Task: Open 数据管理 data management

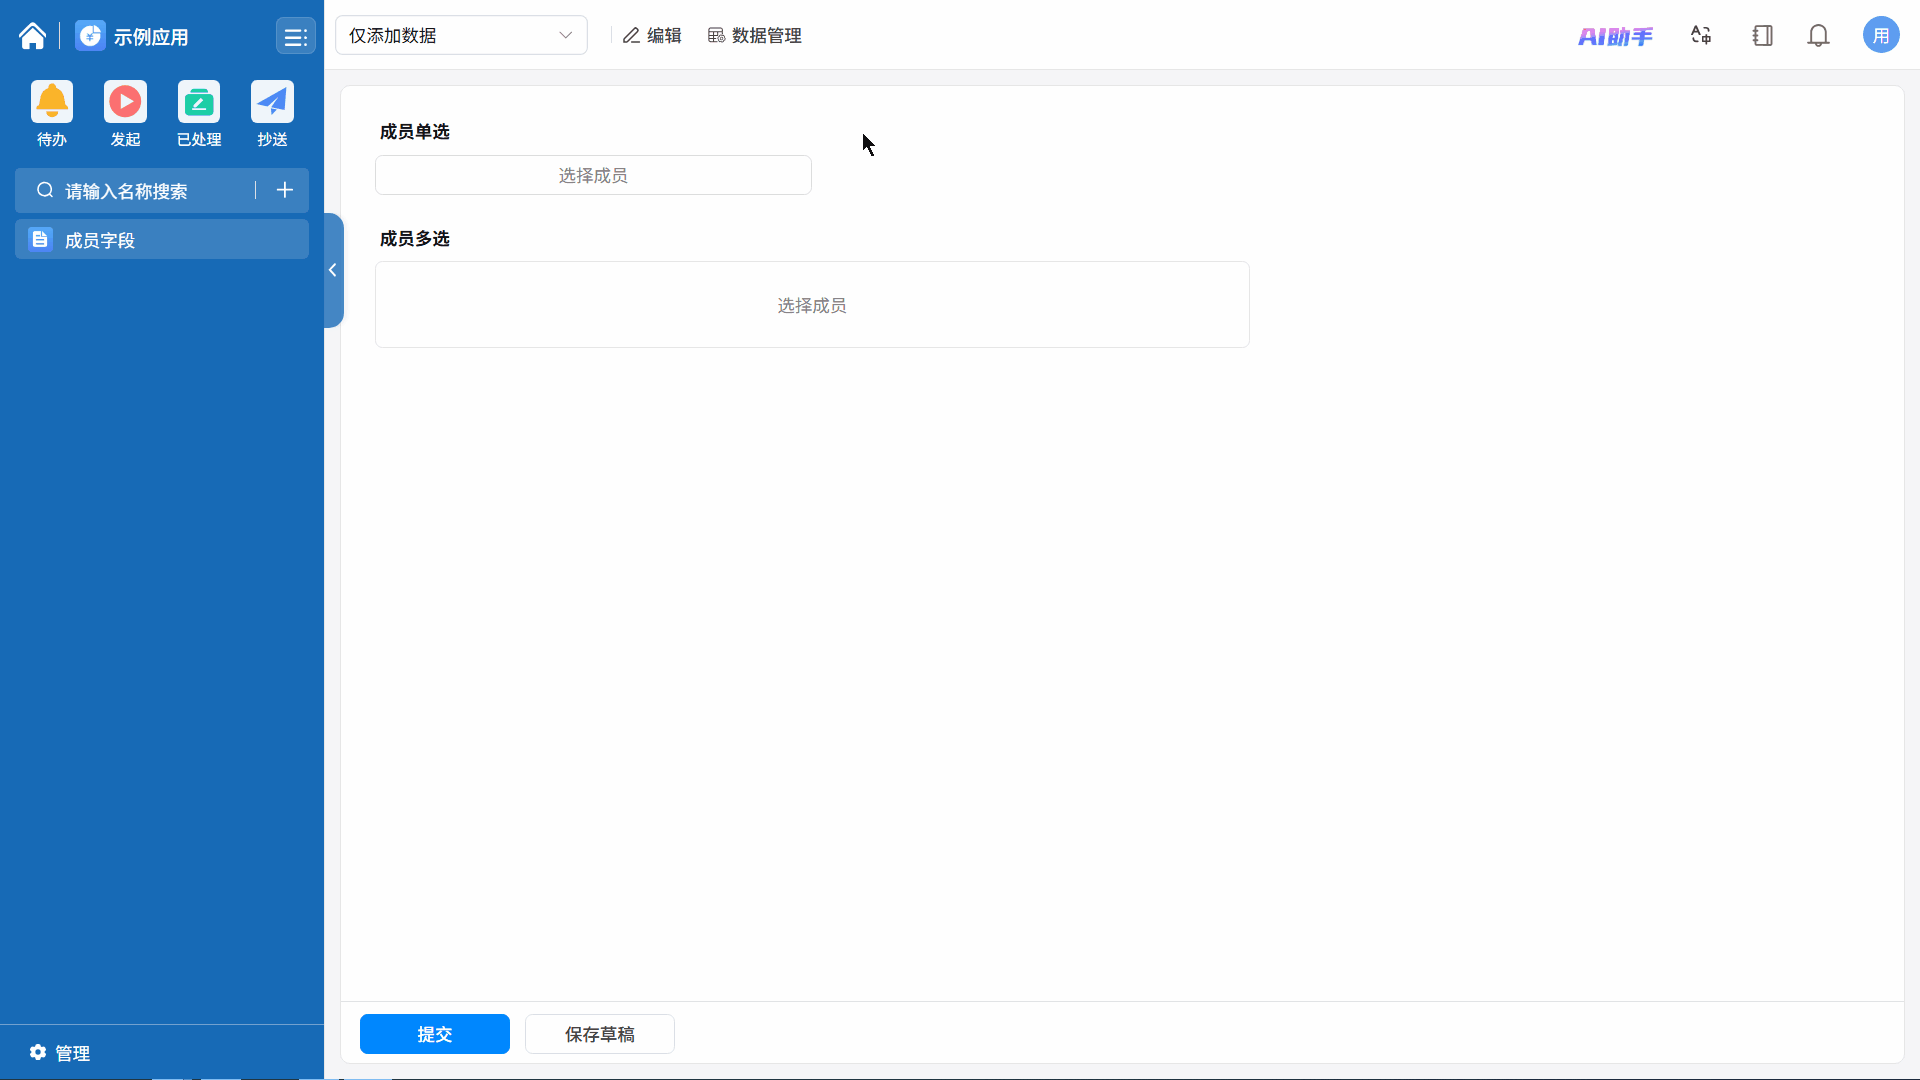Action: click(755, 36)
